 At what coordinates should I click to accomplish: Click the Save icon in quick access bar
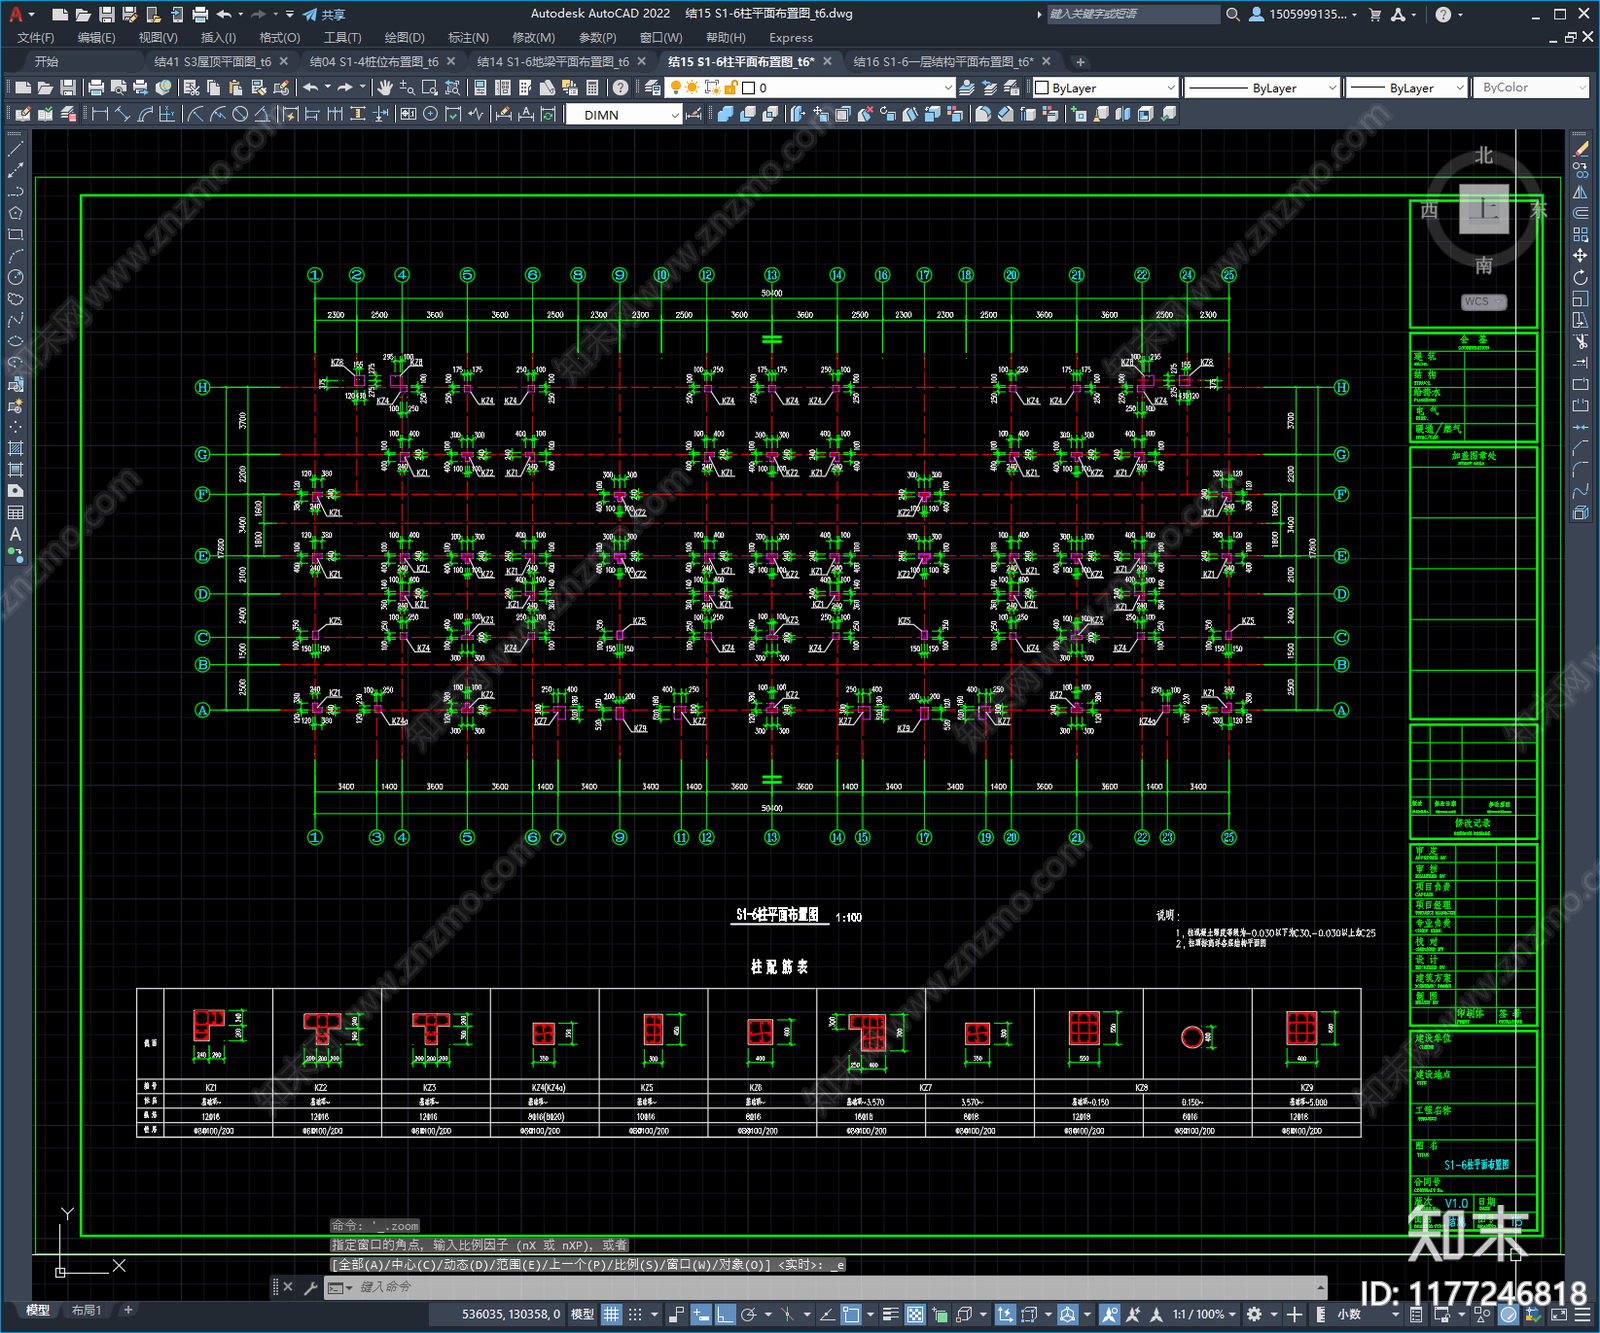pyautogui.click(x=106, y=14)
